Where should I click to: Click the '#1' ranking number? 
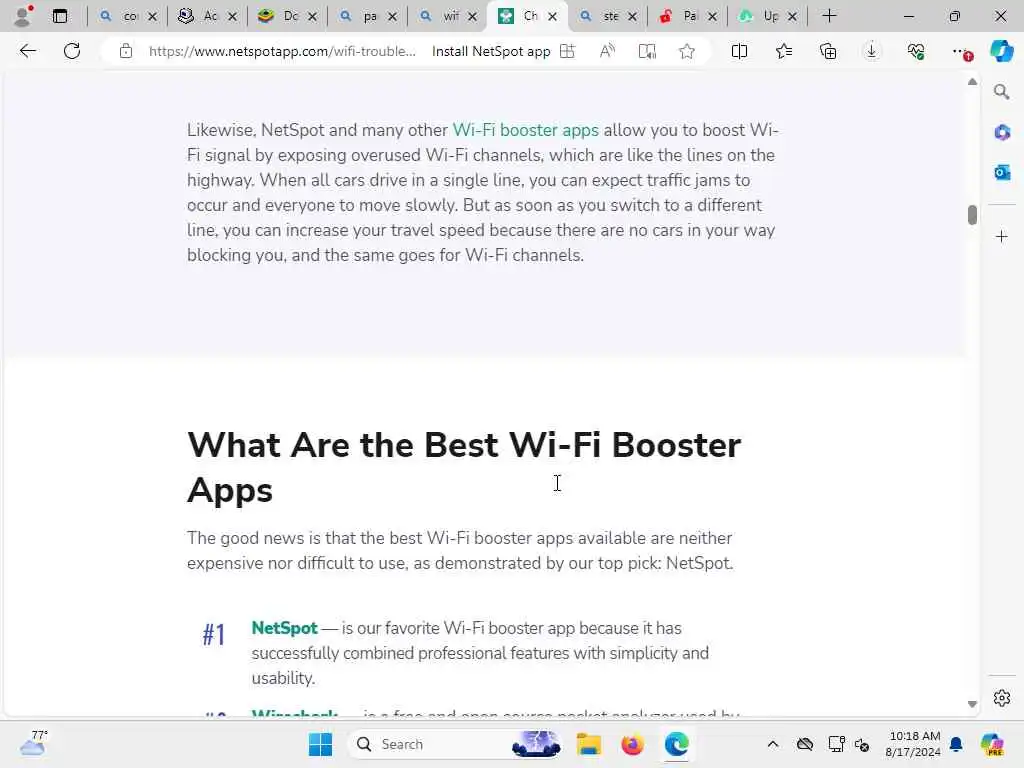(214, 634)
